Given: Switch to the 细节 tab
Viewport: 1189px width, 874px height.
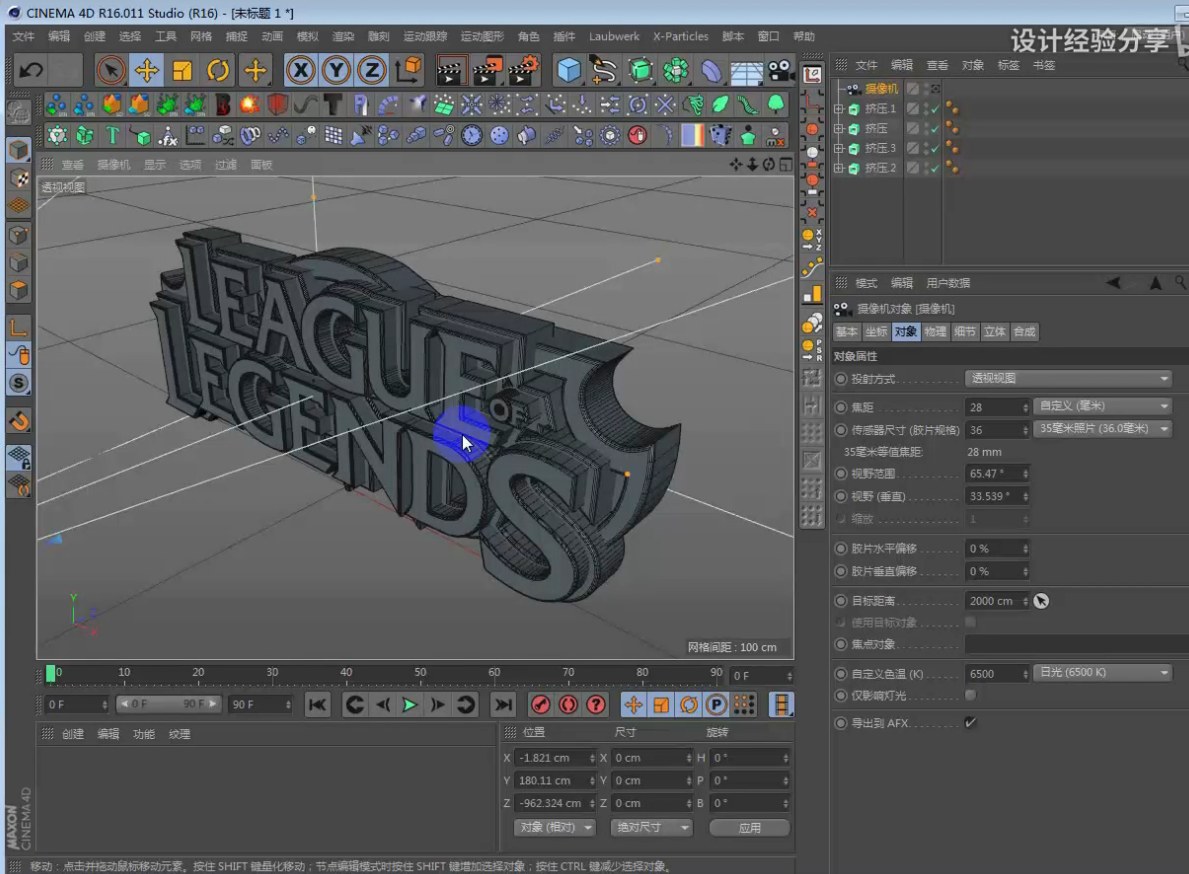Looking at the screenshot, I should coord(965,332).
